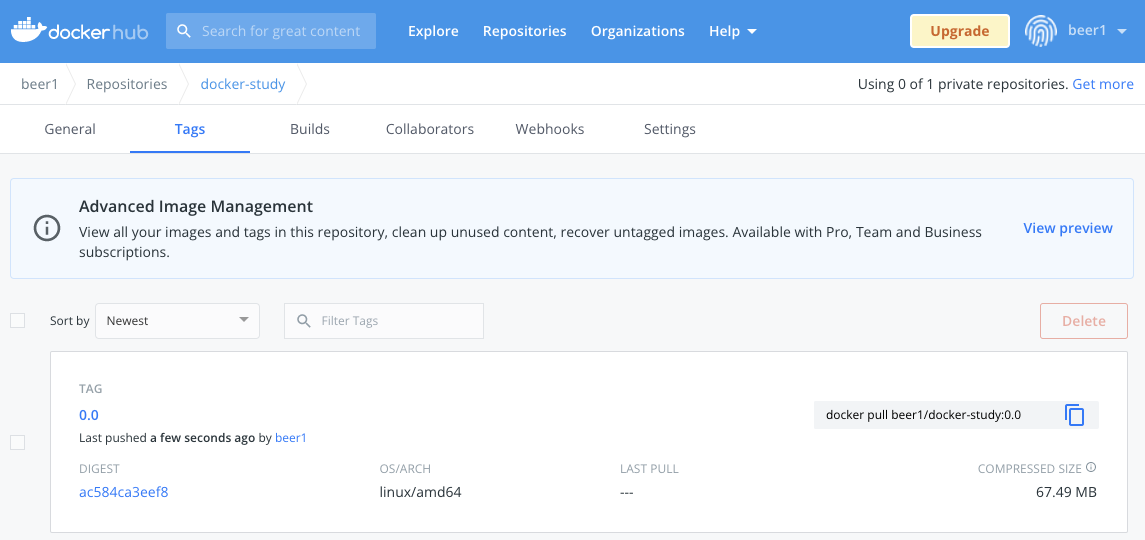This screenshot has height=540, width=1145.
Task: Click the linux/amd64 value
Action: (421, 493)
